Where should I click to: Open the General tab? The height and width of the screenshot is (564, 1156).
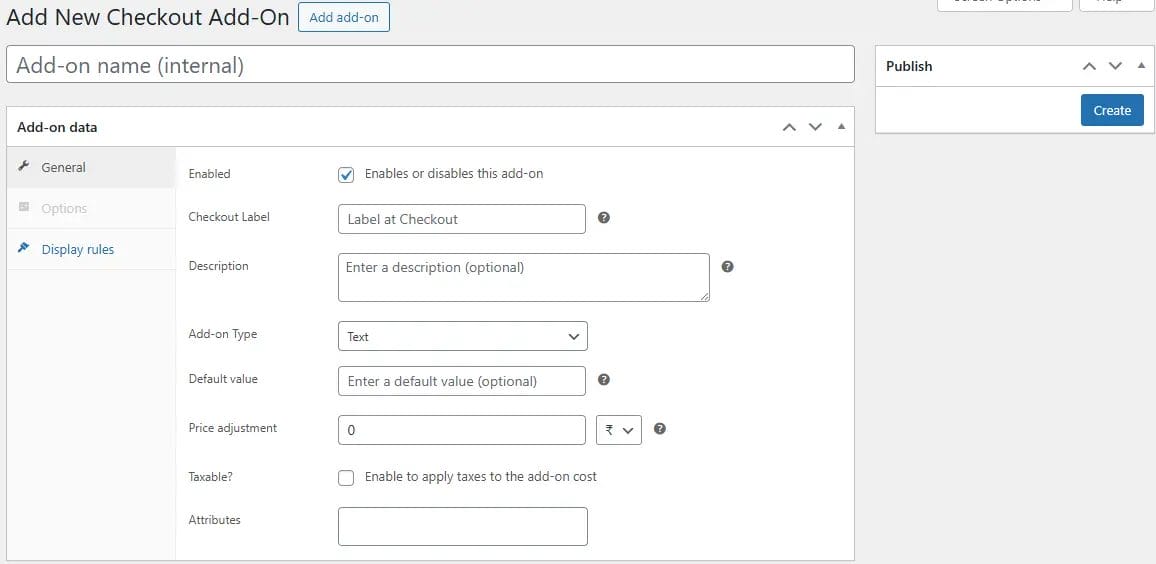[91, 167]
